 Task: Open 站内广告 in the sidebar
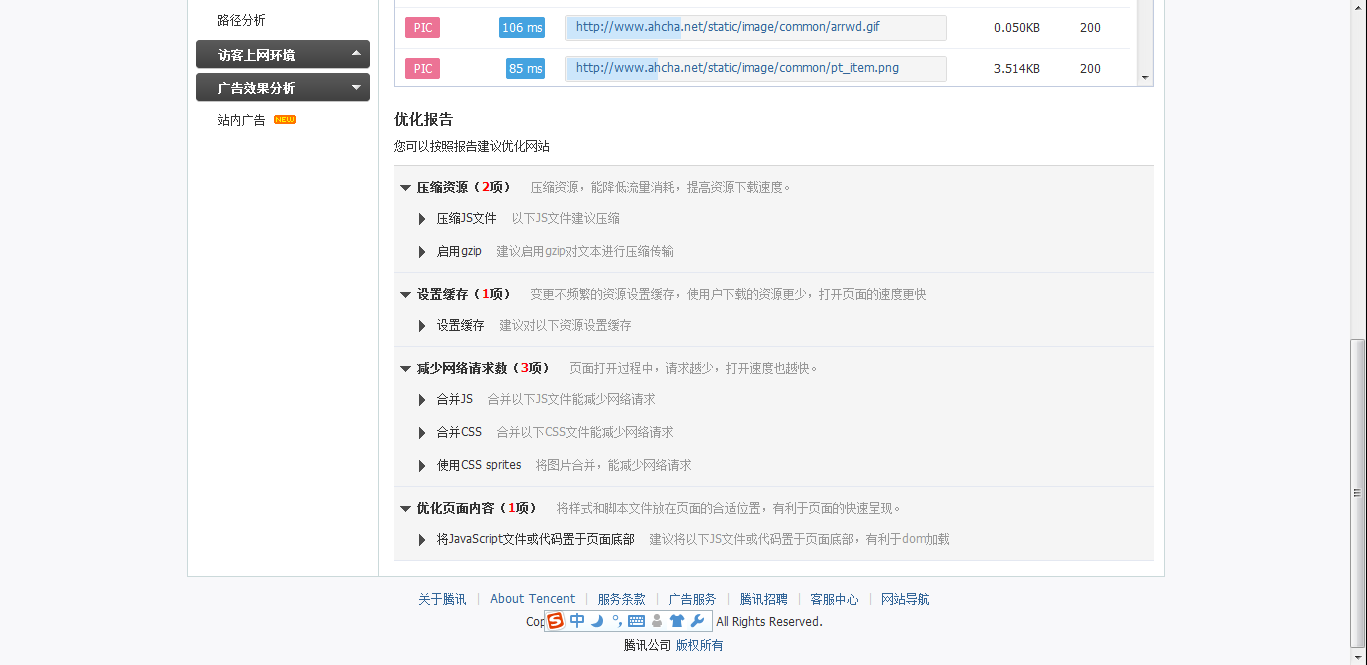(241, 120)
